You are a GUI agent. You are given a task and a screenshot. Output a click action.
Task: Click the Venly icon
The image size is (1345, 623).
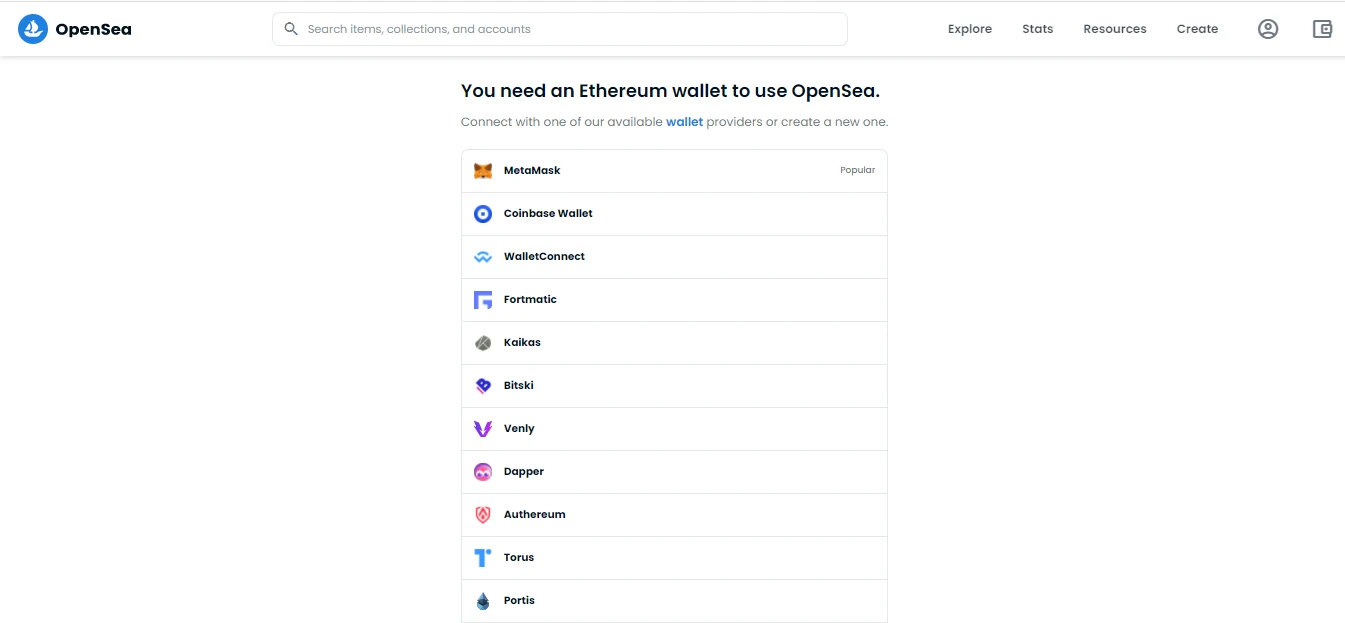click(x=483, y=429)
